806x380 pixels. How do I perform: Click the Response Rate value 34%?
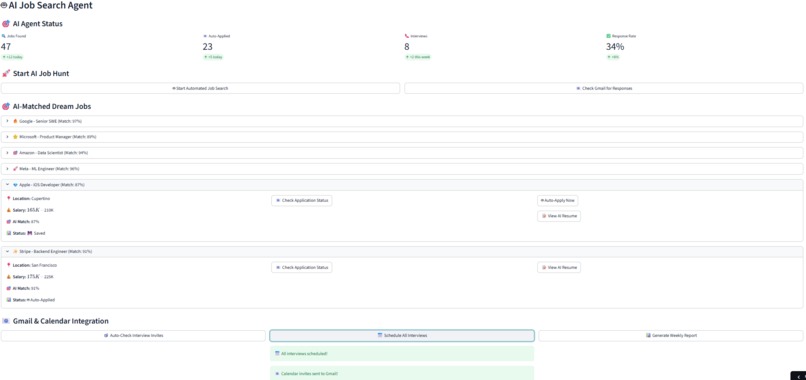click(x=615, y=47)
